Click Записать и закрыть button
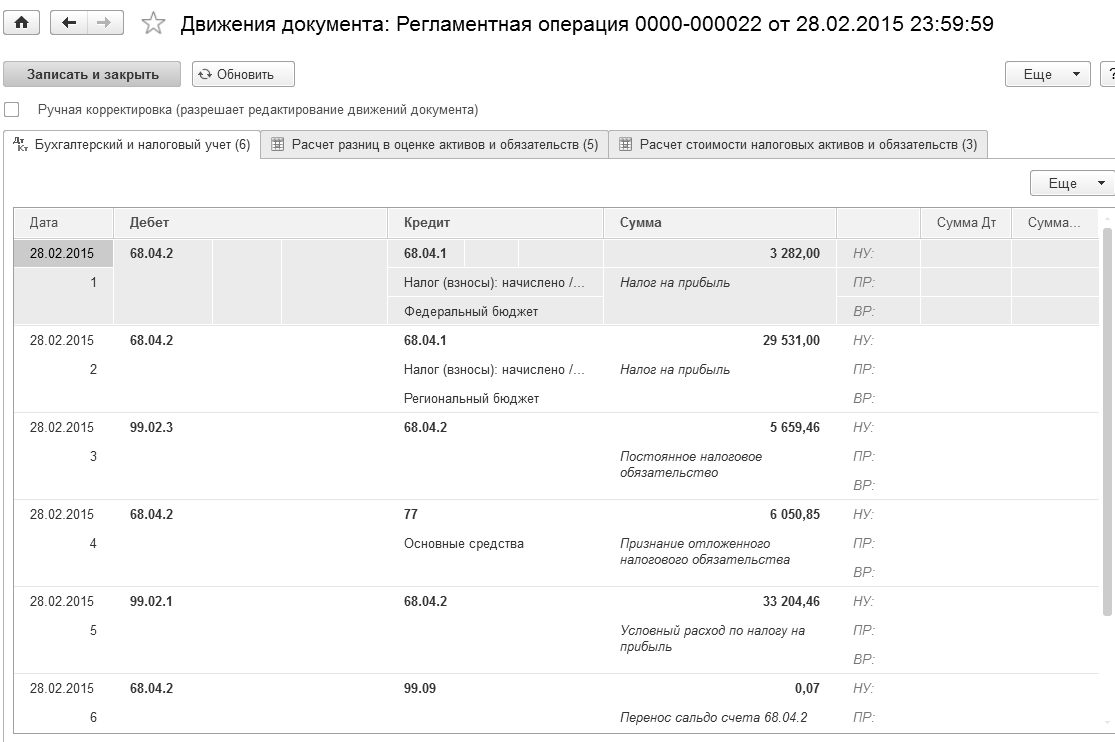1115x742 pixels. pyautogui.click(x=92, y=74)
